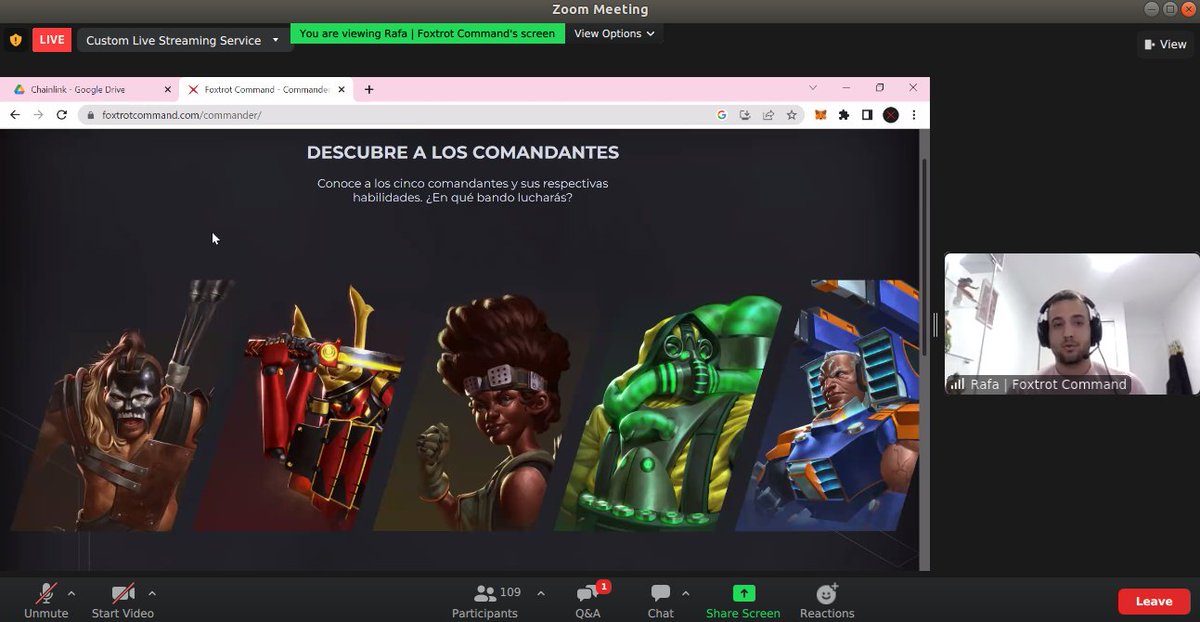Reload the Foxtrot Command page

[x=62, y=115]
